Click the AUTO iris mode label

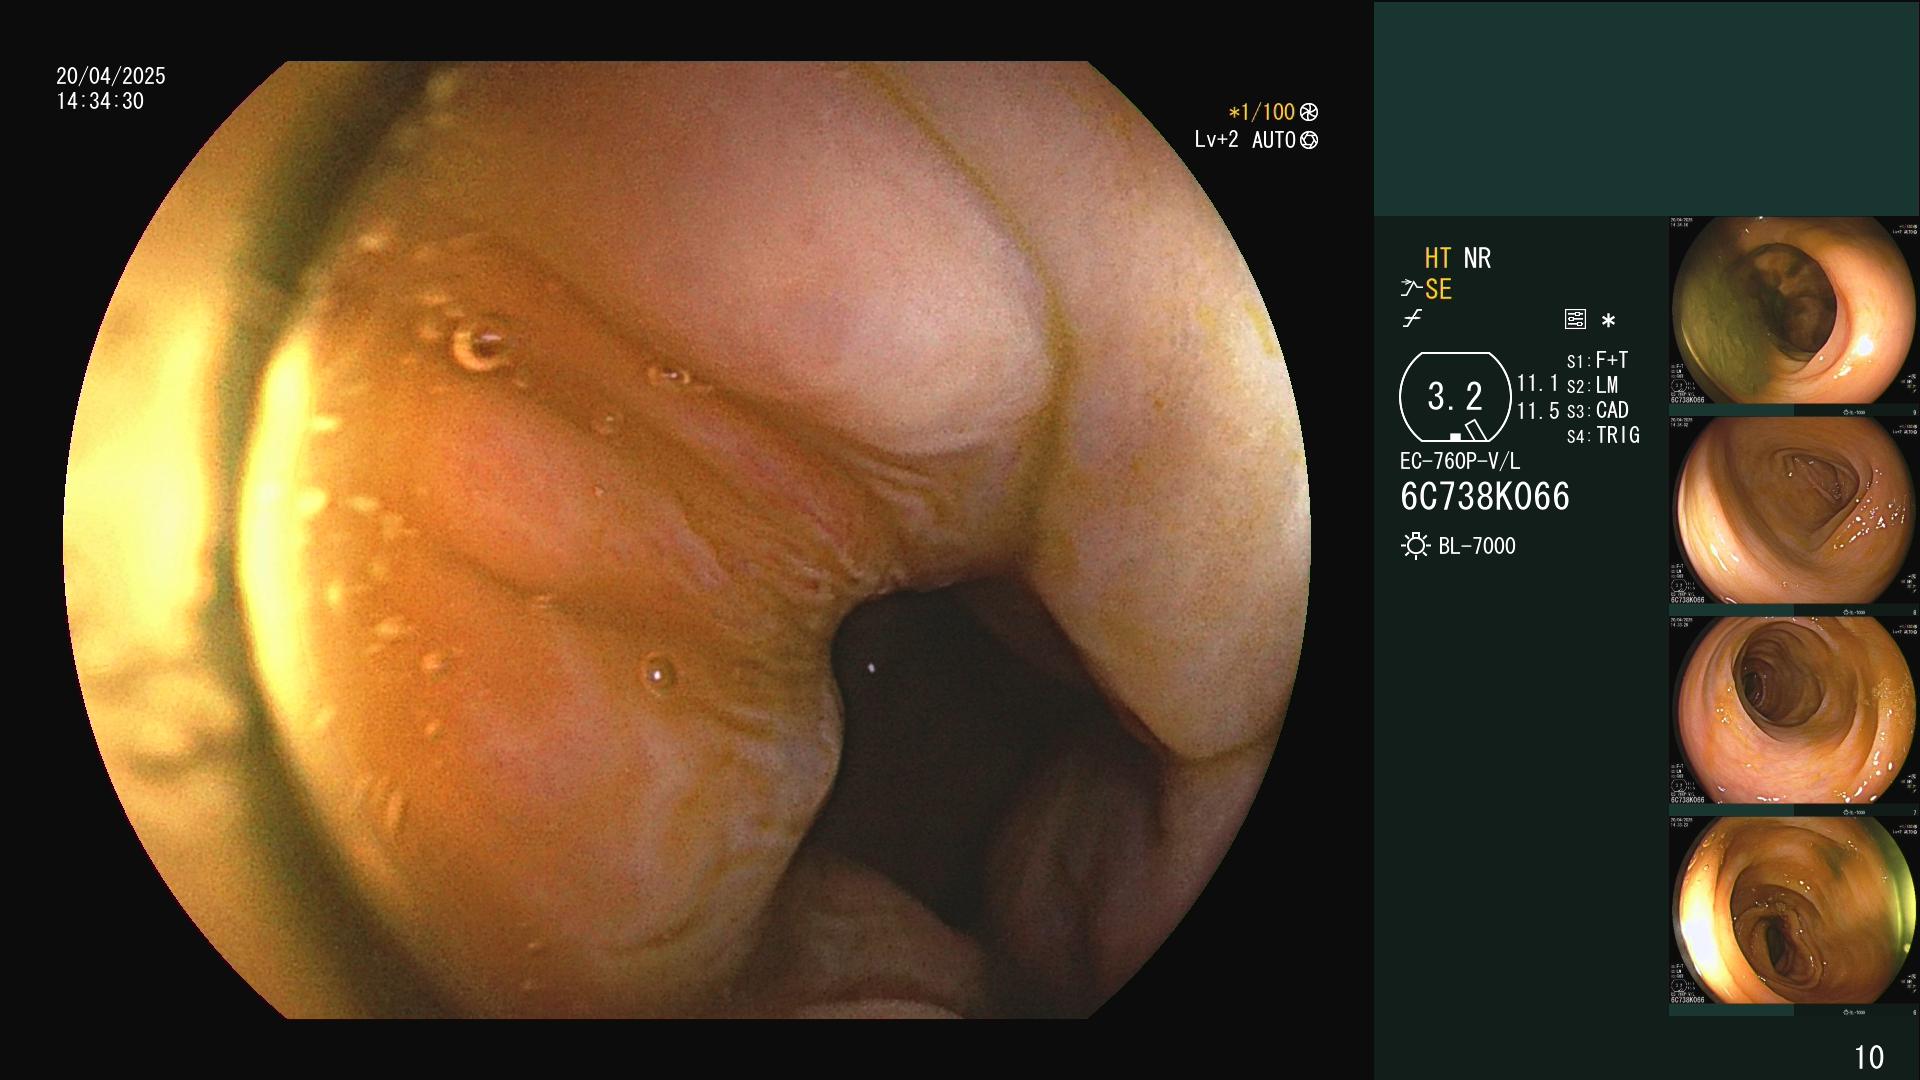click(x=1273, y=140)
